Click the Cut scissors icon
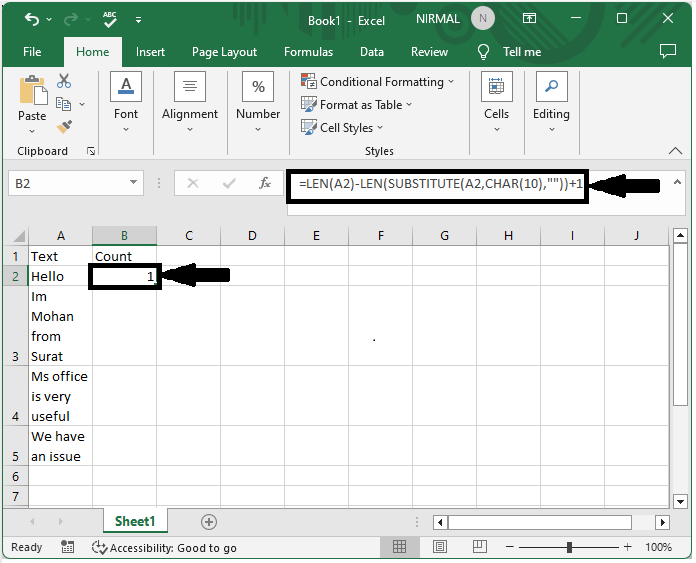 64,81
